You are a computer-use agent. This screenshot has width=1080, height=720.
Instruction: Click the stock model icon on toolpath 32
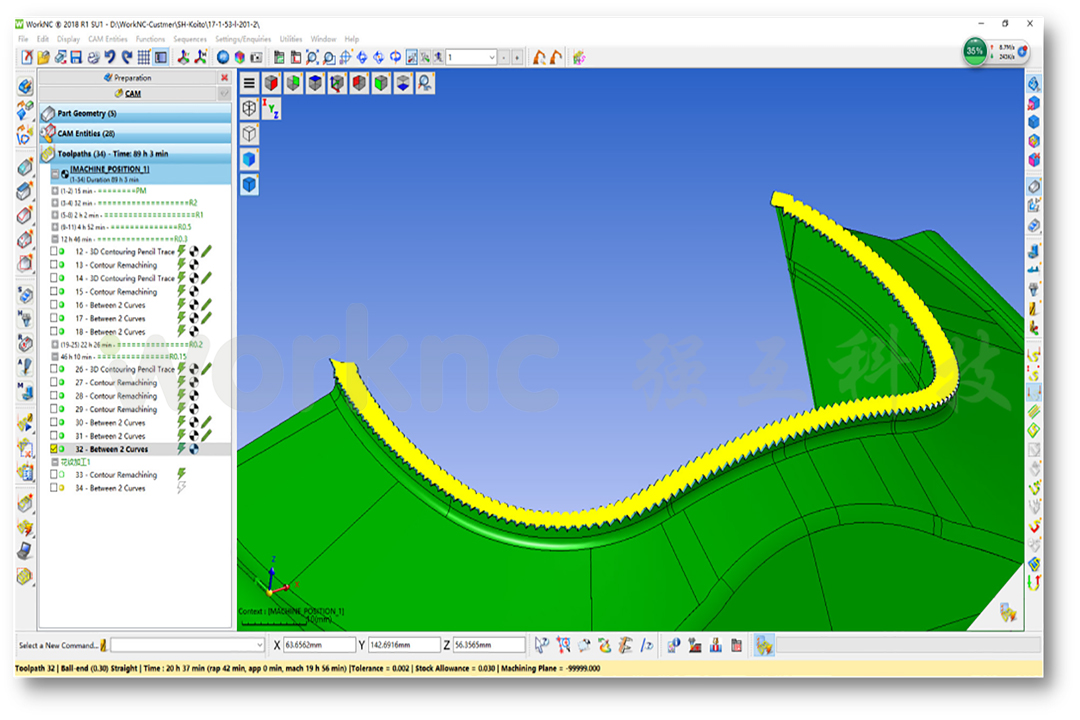[194, 449]
